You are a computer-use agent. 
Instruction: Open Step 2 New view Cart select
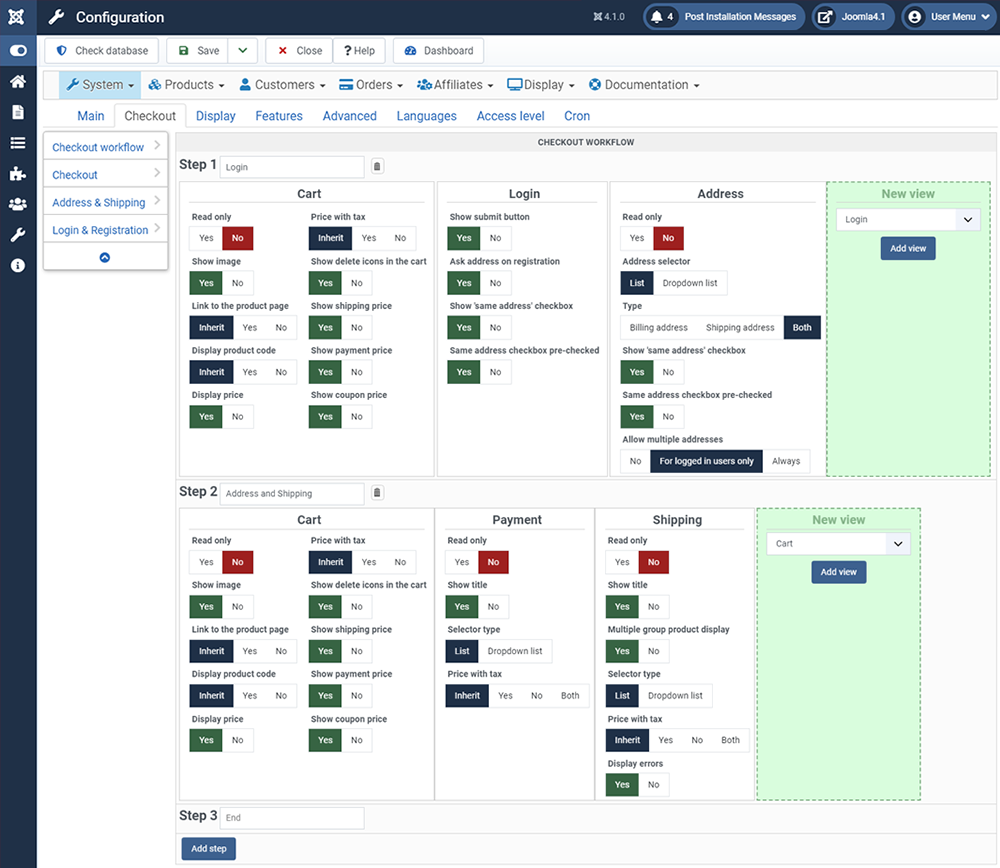(x=839, y=543)
